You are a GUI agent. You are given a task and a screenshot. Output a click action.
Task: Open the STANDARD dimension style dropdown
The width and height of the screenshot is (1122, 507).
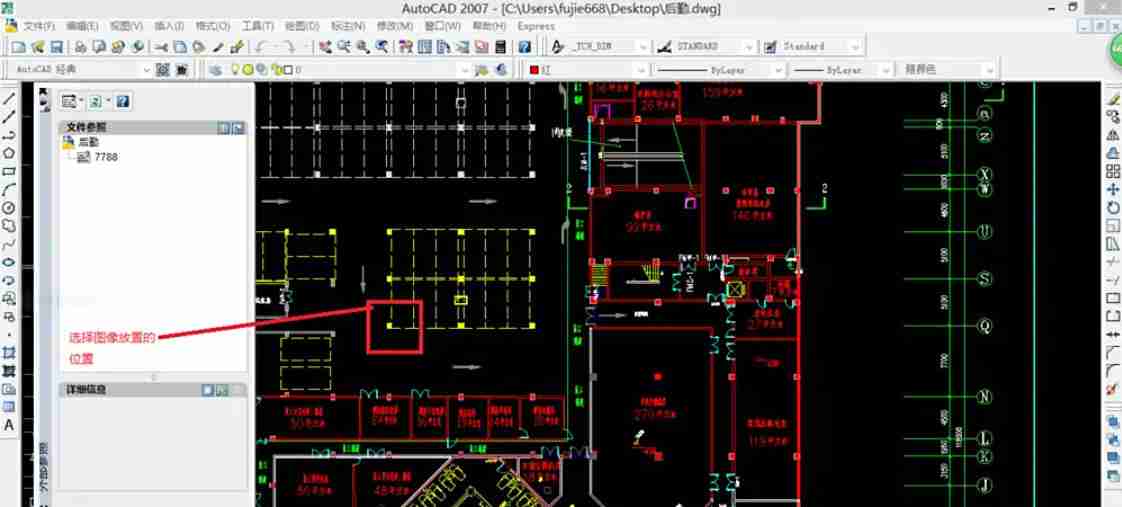pyautogui.click(x=748, y=46)
